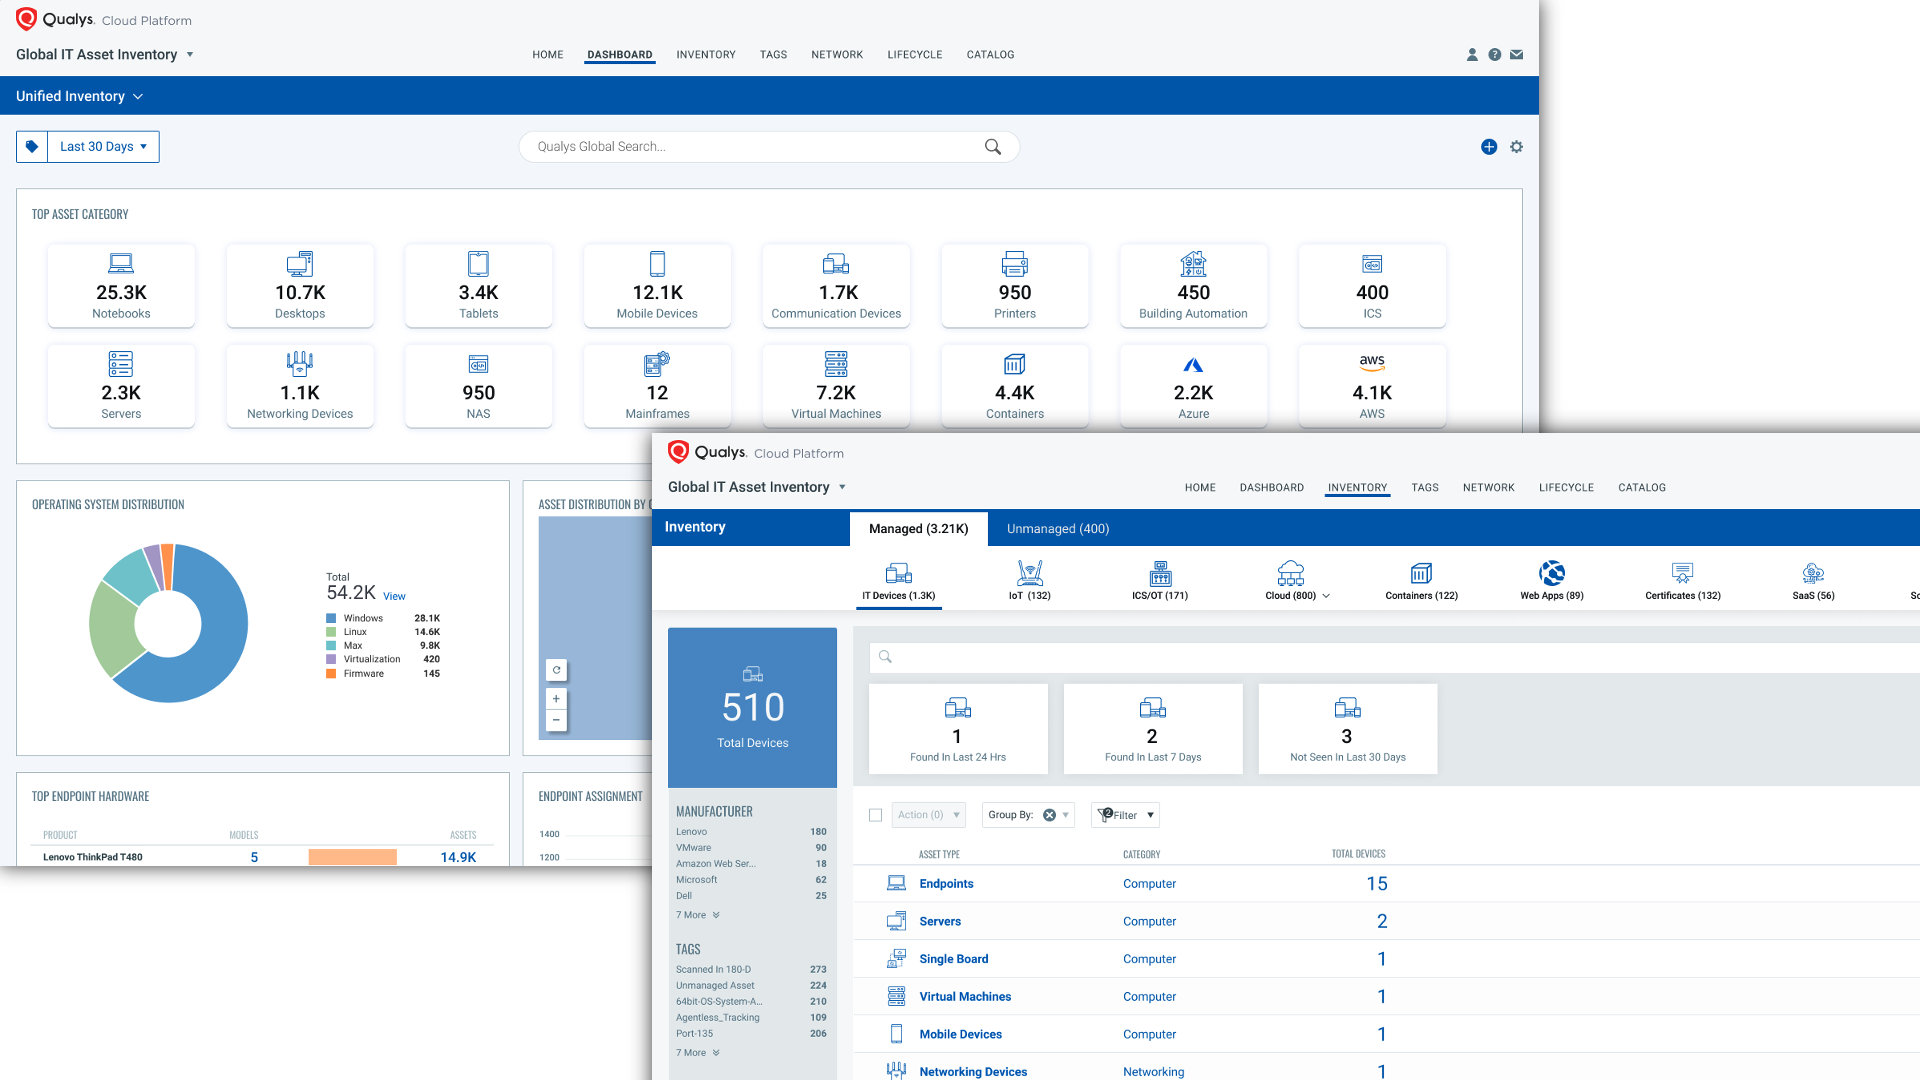Open the IoT (132) category icon
Screen dimensions: 1920x1080
1030,573
